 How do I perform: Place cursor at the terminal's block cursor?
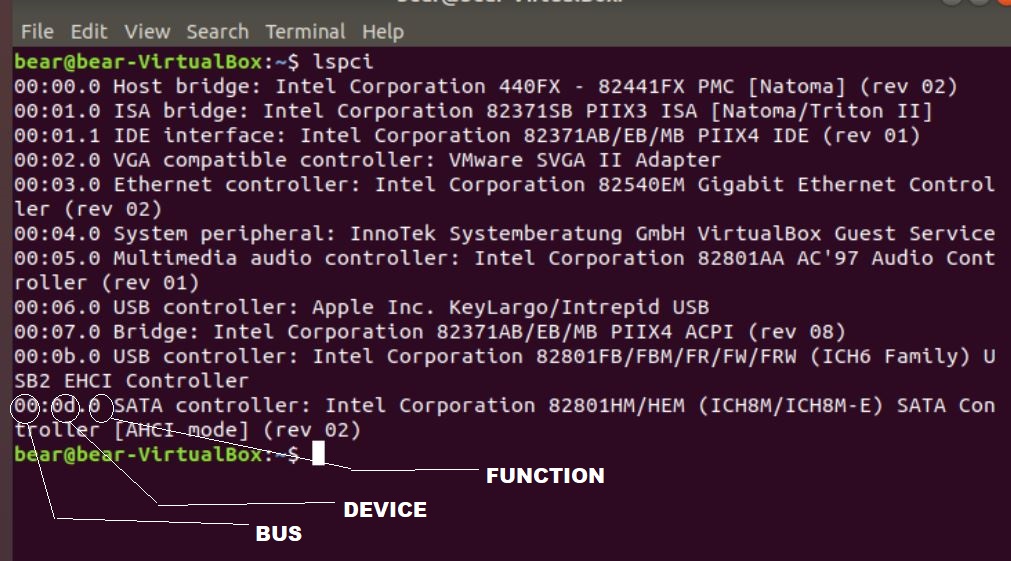pos(318,453)
